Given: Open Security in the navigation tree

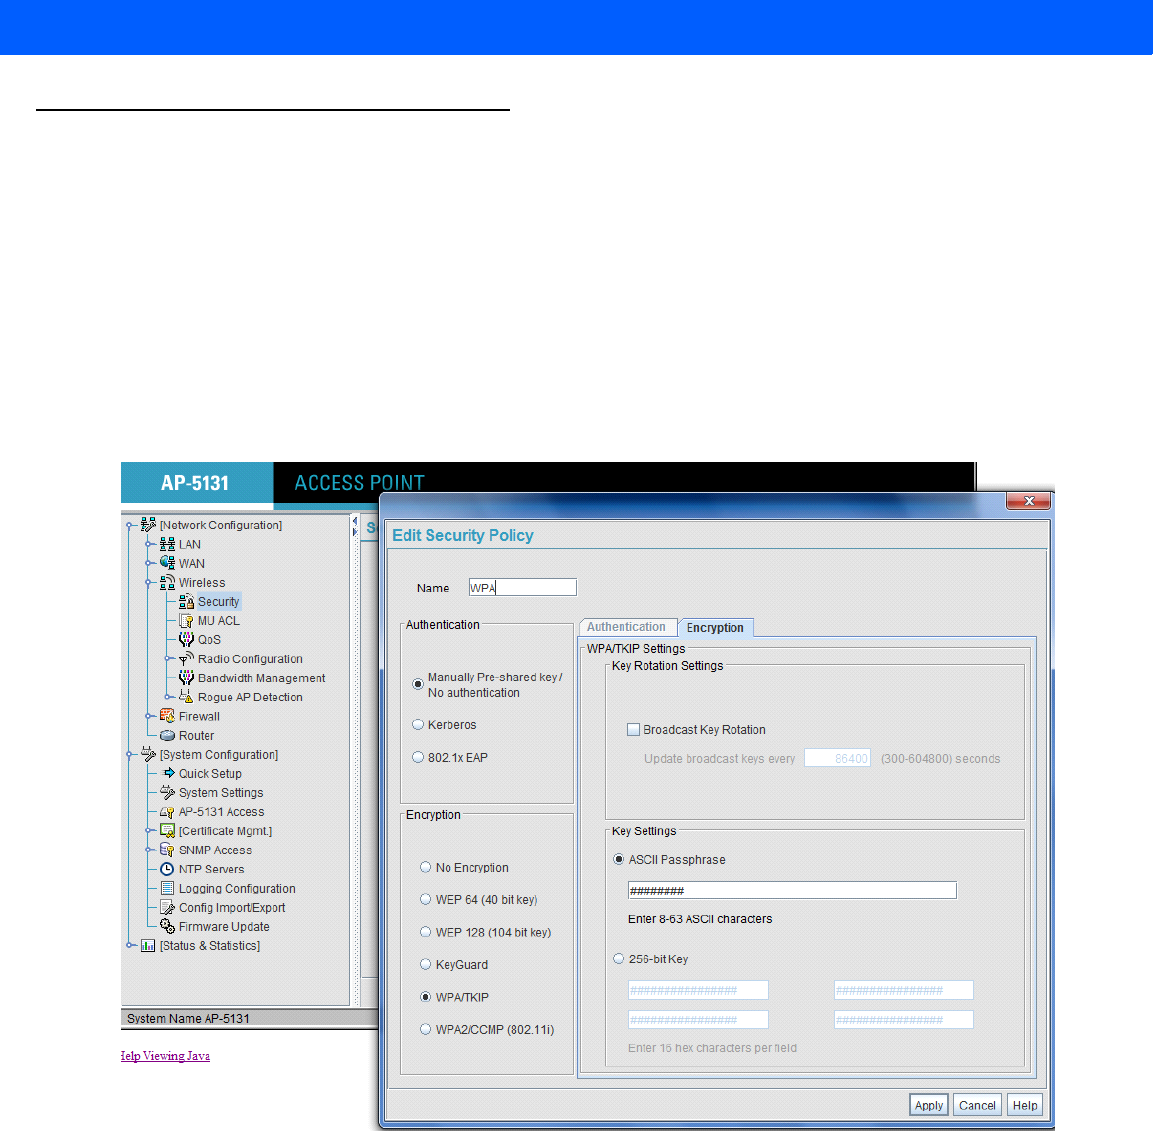Looking at the screenshot, I should (218, 602).
